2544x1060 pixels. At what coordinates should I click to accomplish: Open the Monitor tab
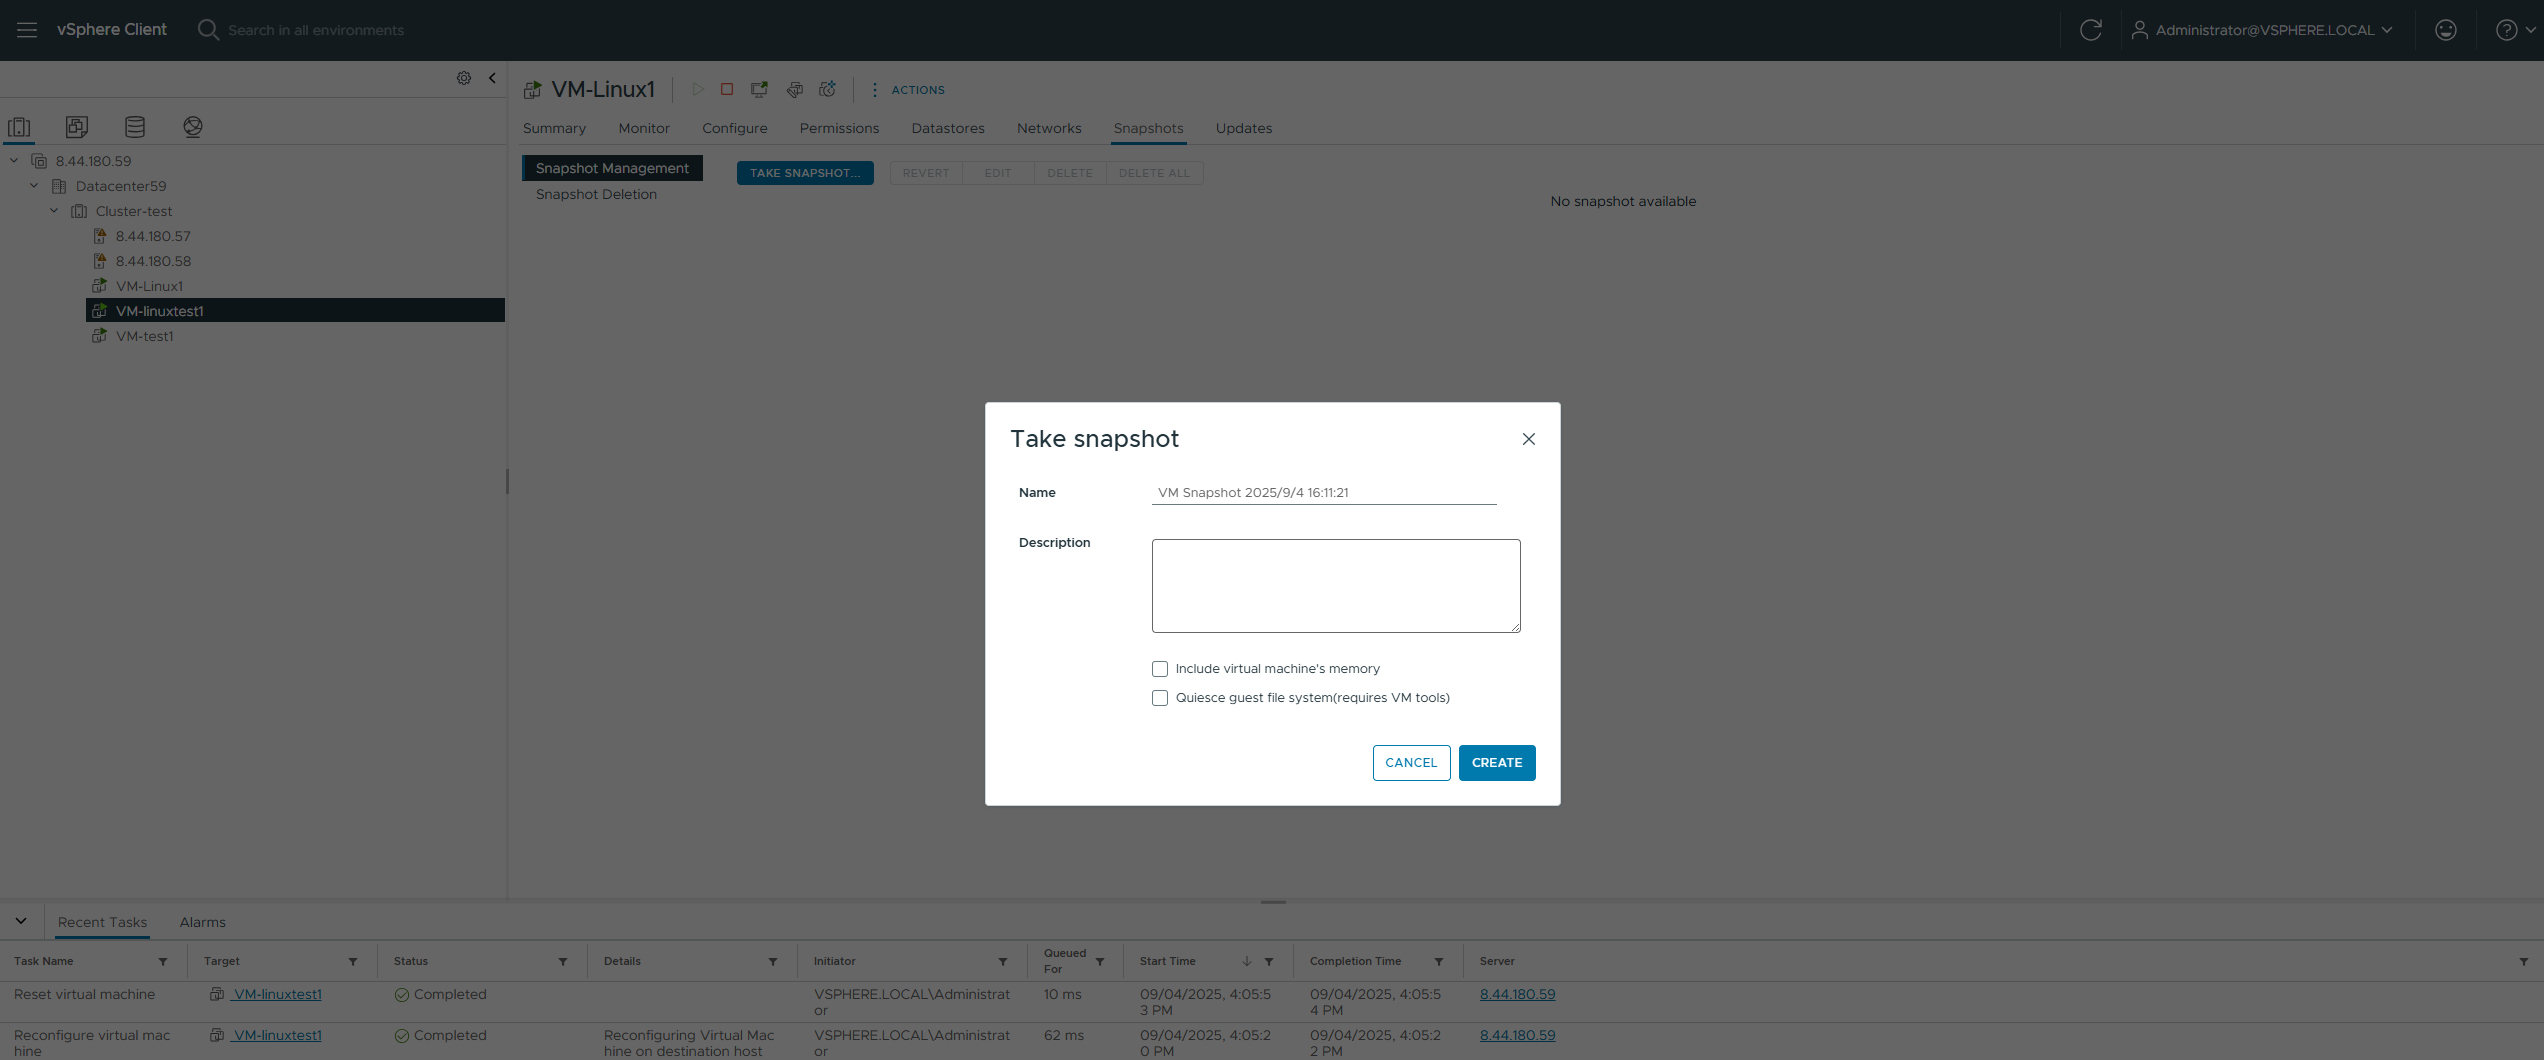coord(644,128)
